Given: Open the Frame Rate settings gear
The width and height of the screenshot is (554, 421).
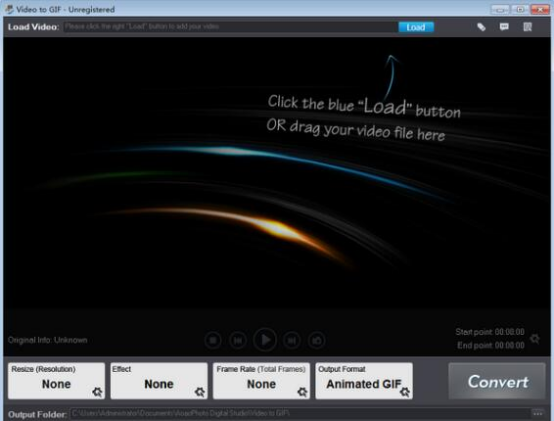Looking at the screenshot, I should tap(302, 392).
